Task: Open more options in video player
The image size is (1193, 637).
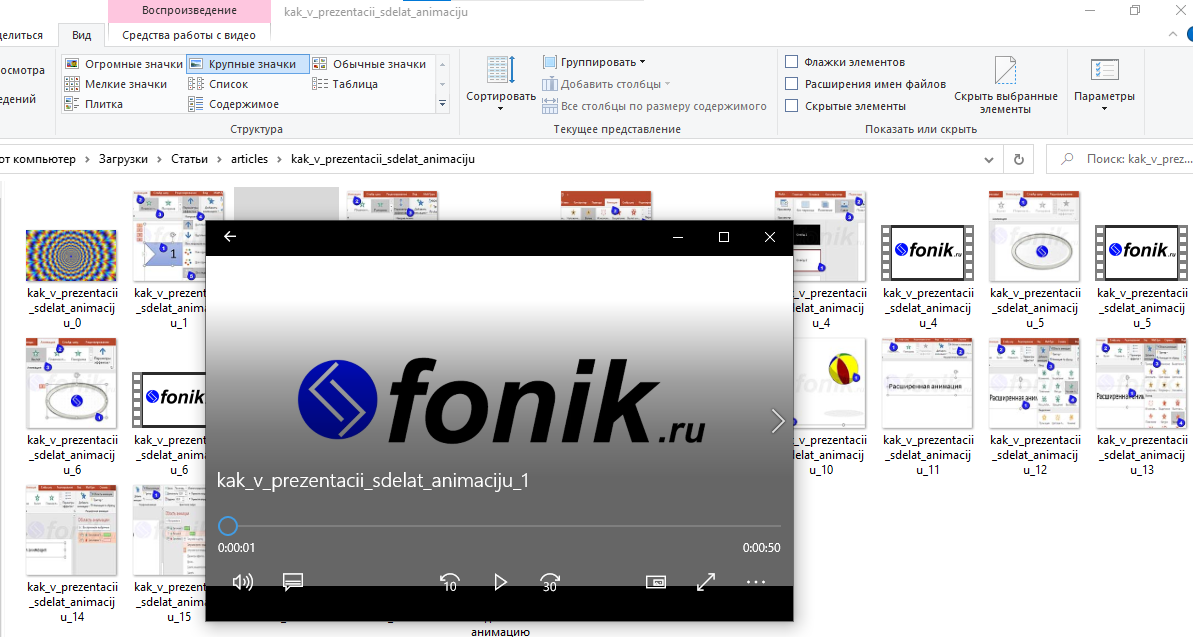Action: pos(756,582)
